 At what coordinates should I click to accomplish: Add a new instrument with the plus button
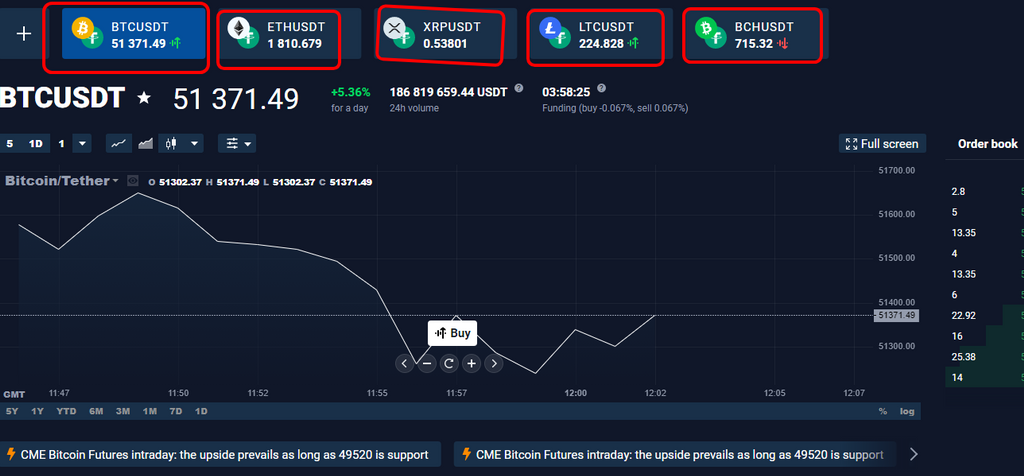tap(24, 34)
